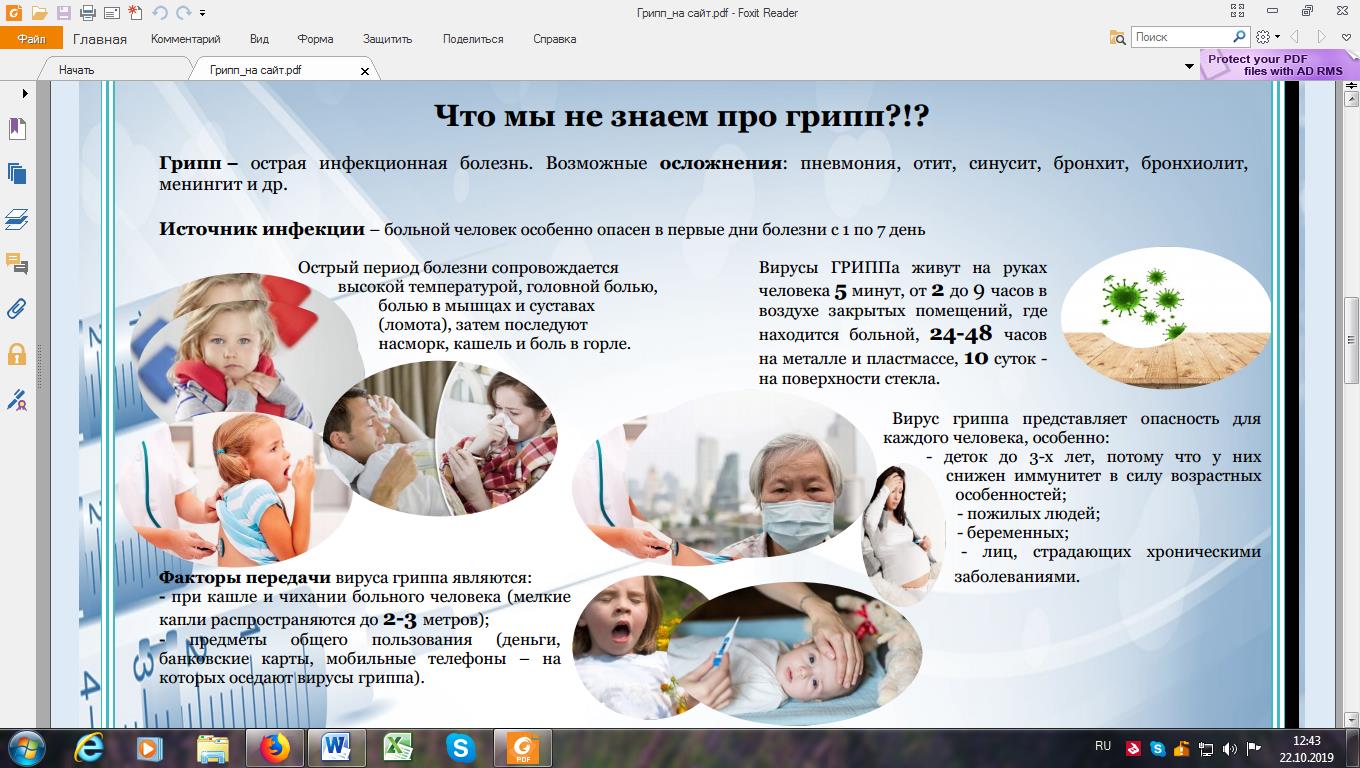This screenshot has width=1360, height=768.
Task: Open the Security lock panel
Action: tap(17, 354)
